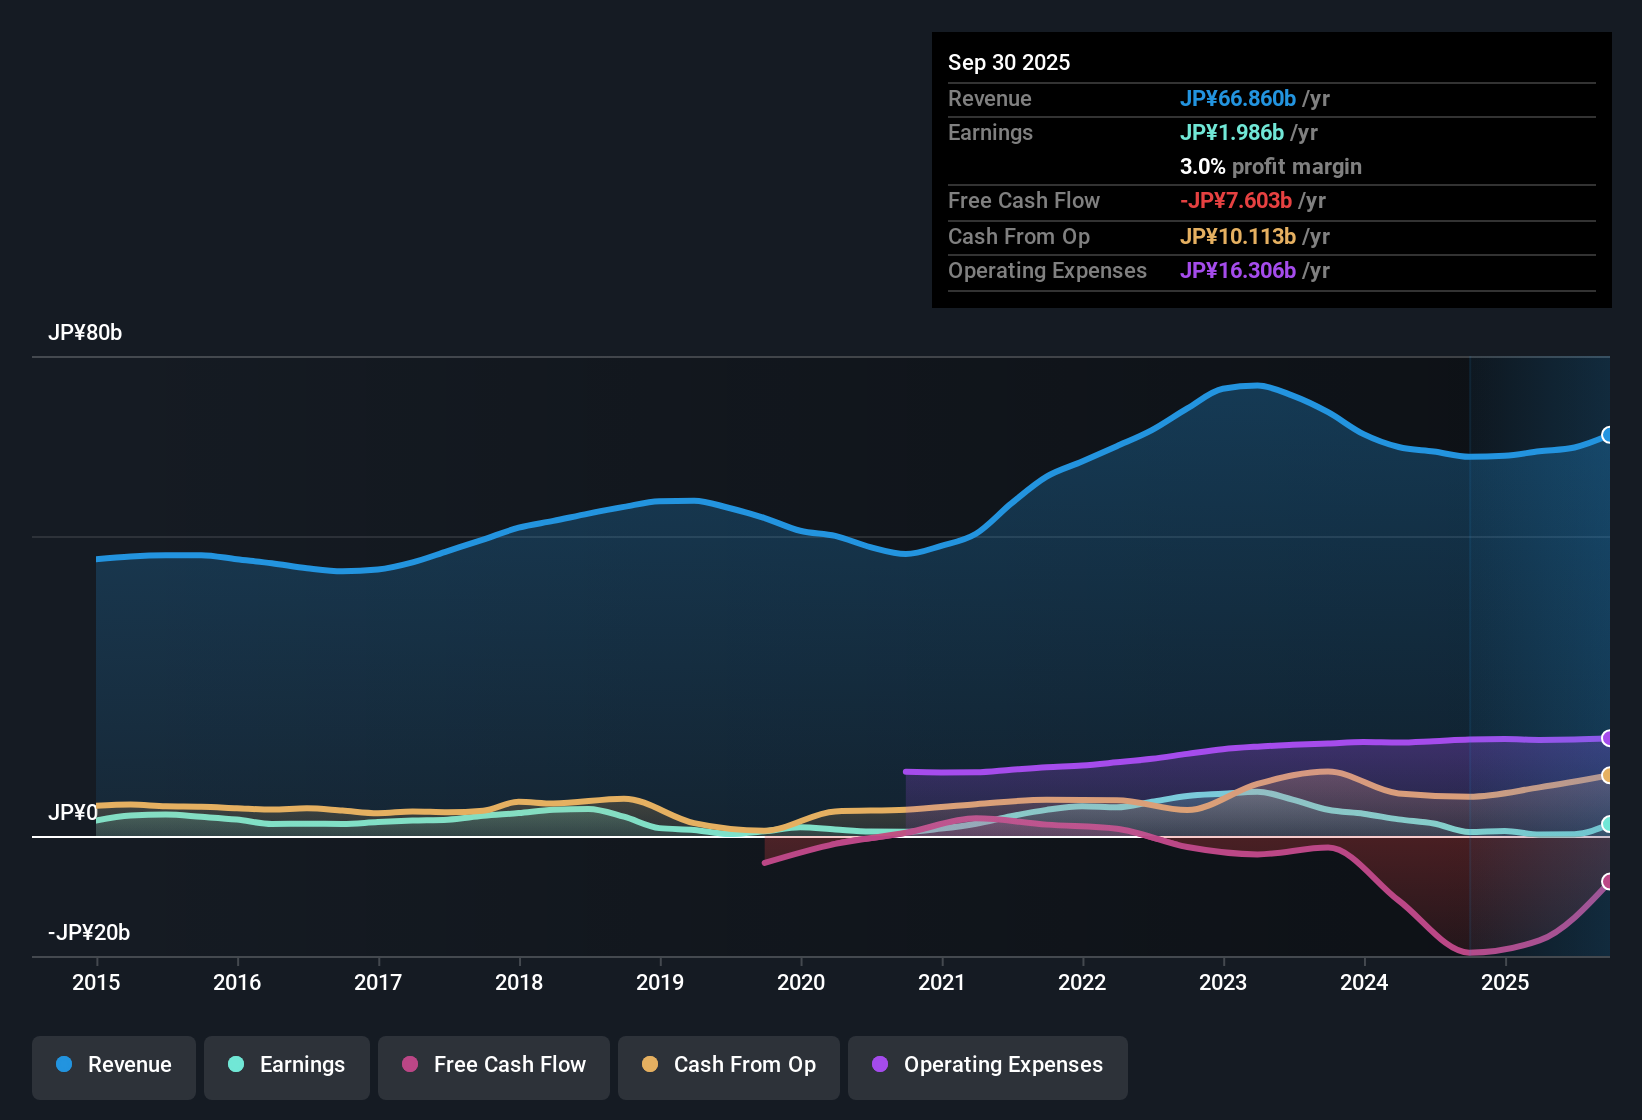This screenshot has width=1642, height=1120.
Task: Click the pink Free Cash Flow legend dot
Action: (x=410, y=1065)
